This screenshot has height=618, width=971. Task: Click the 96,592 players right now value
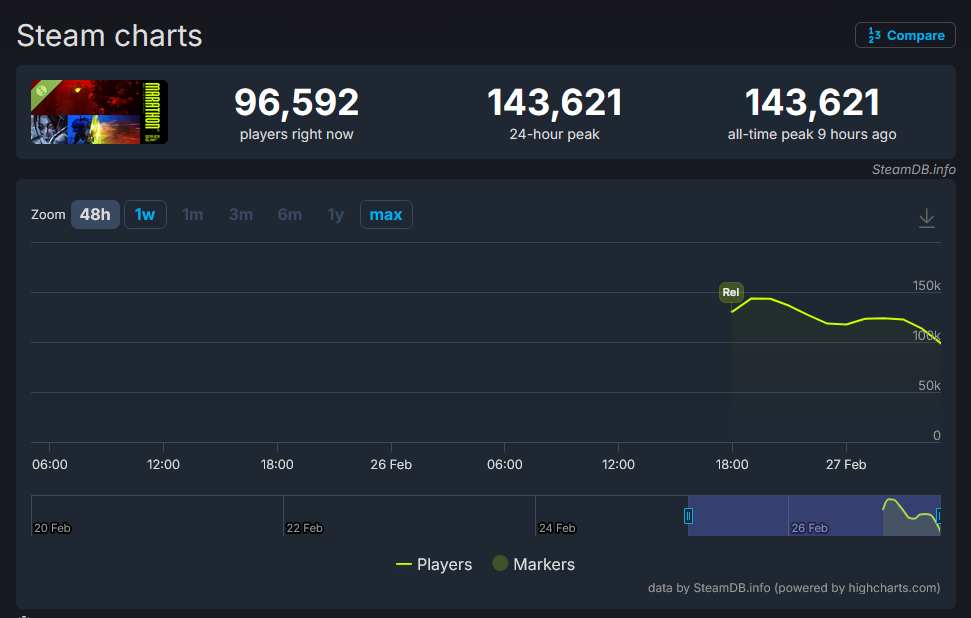pos(297,102)
